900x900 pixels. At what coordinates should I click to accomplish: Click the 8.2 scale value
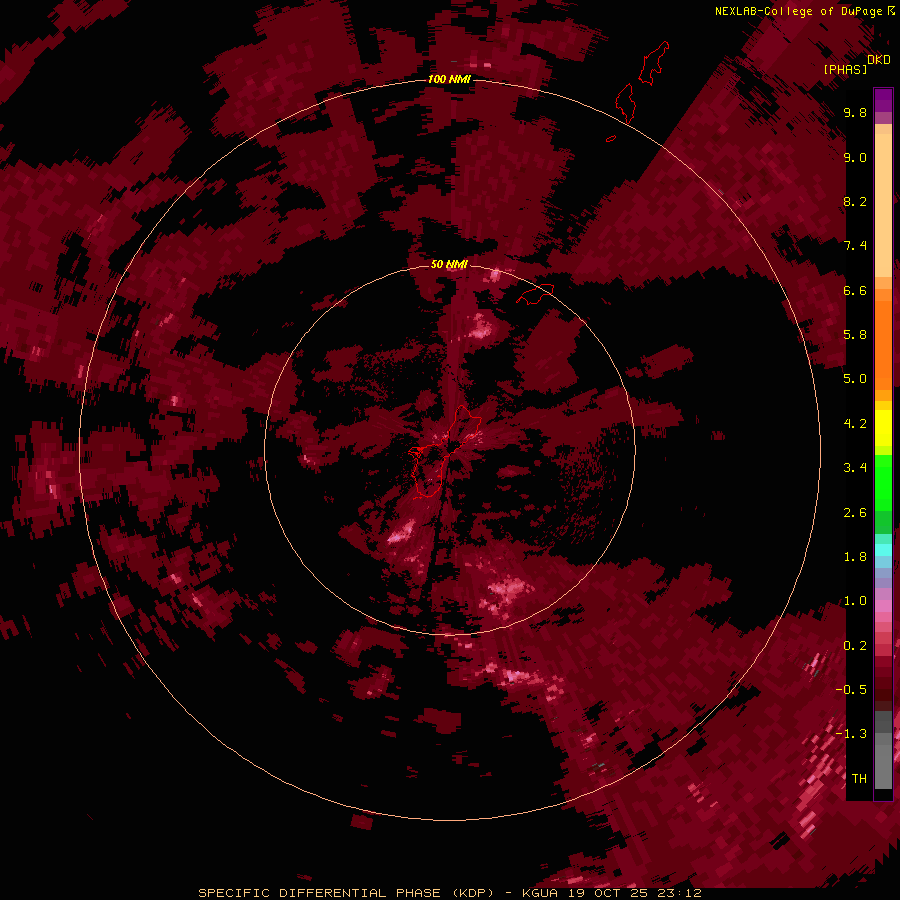click(x=855, y=201)
